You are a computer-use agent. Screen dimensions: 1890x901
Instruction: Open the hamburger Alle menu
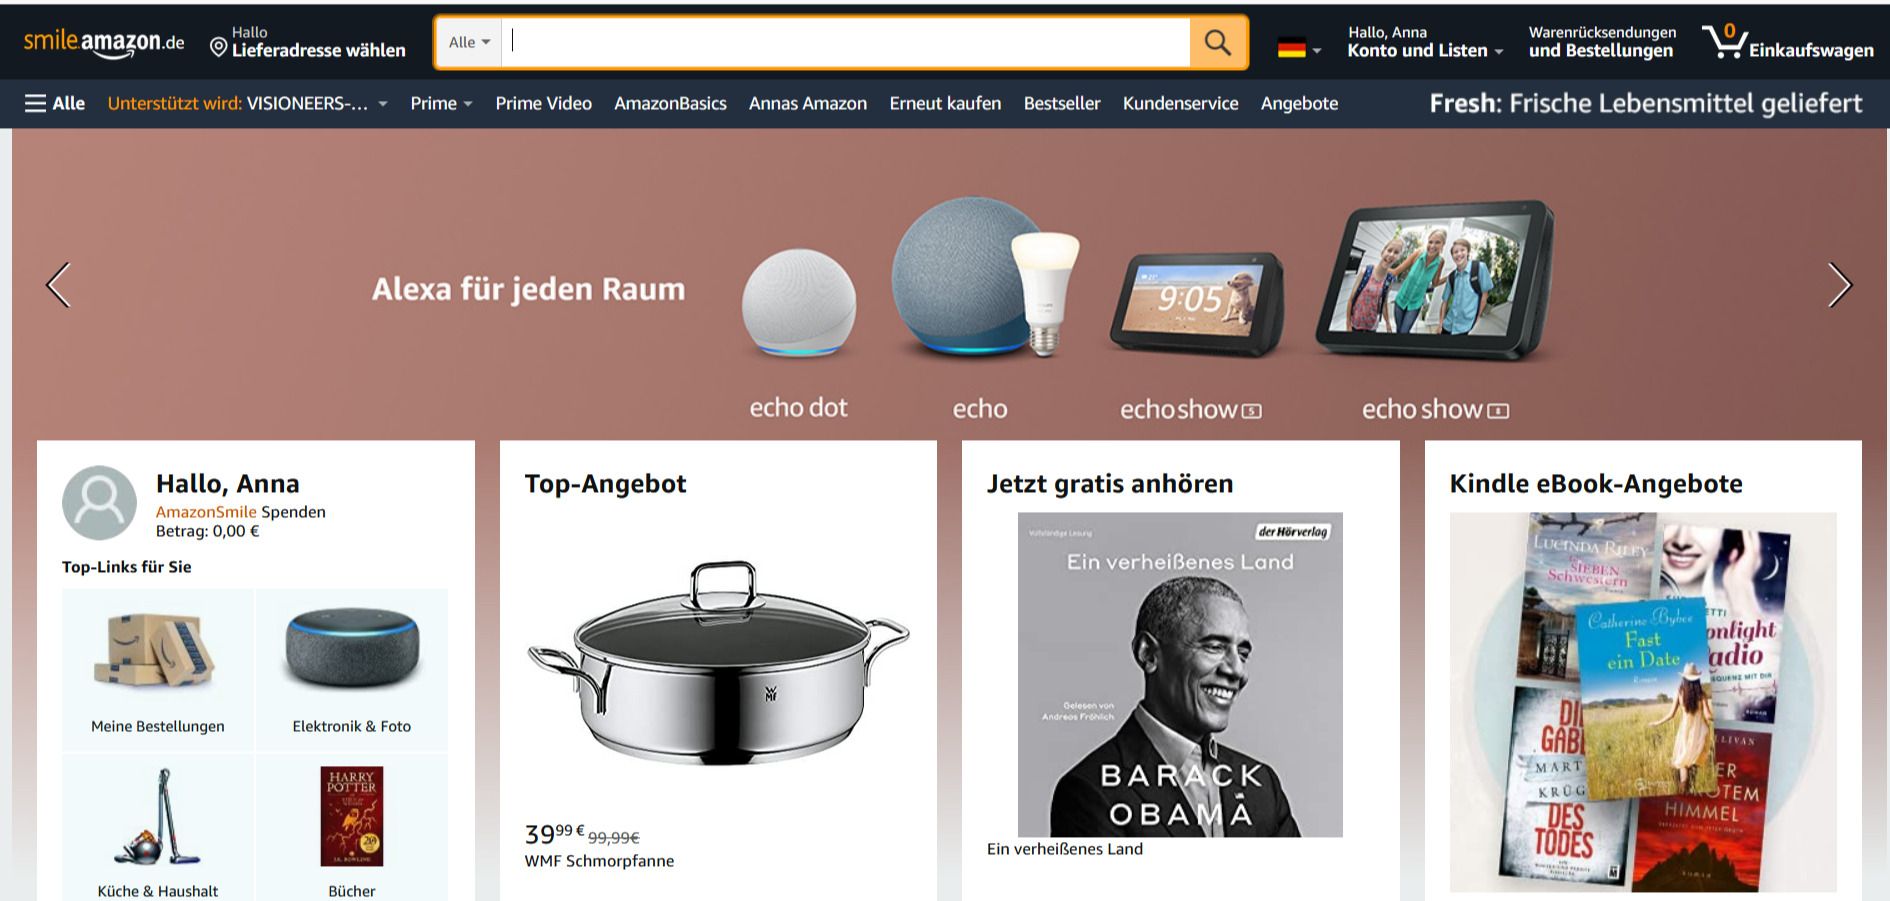click(x=55, y=103)
